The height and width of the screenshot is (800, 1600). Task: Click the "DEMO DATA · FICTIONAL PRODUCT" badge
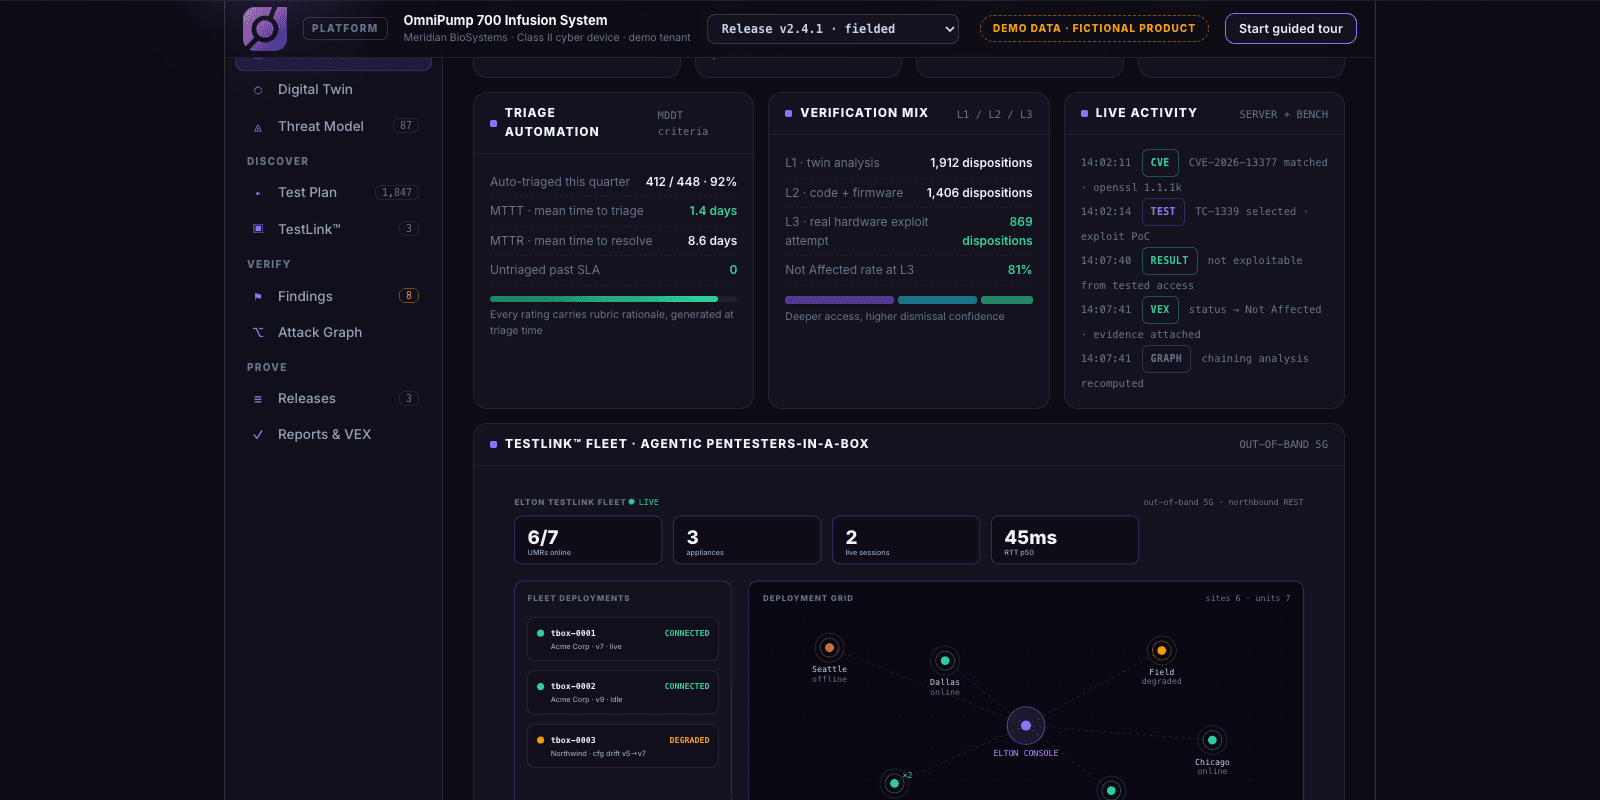[1094, 29]
